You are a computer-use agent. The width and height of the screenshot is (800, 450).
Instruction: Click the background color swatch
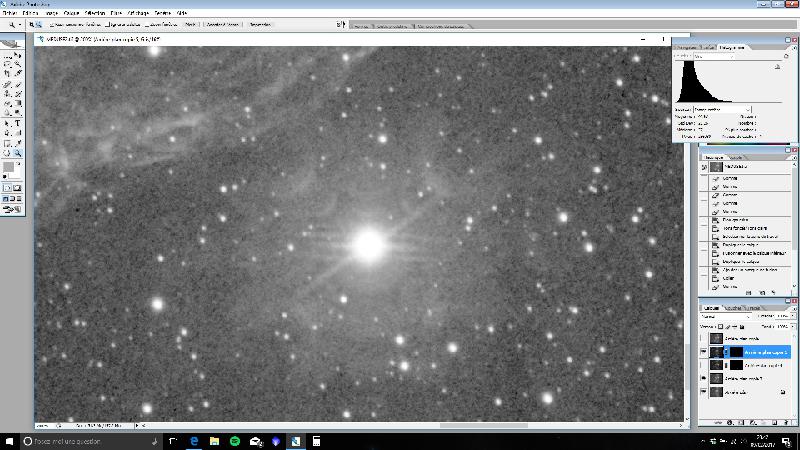pyautogui.click(x=15, y=173)
